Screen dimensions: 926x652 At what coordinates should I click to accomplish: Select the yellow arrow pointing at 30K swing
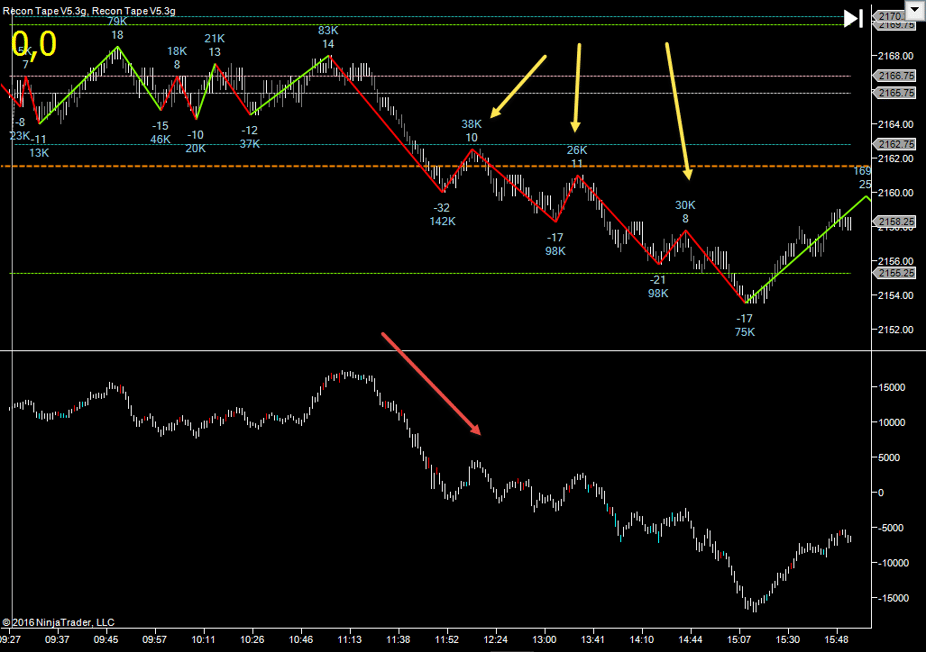(678, 110)
